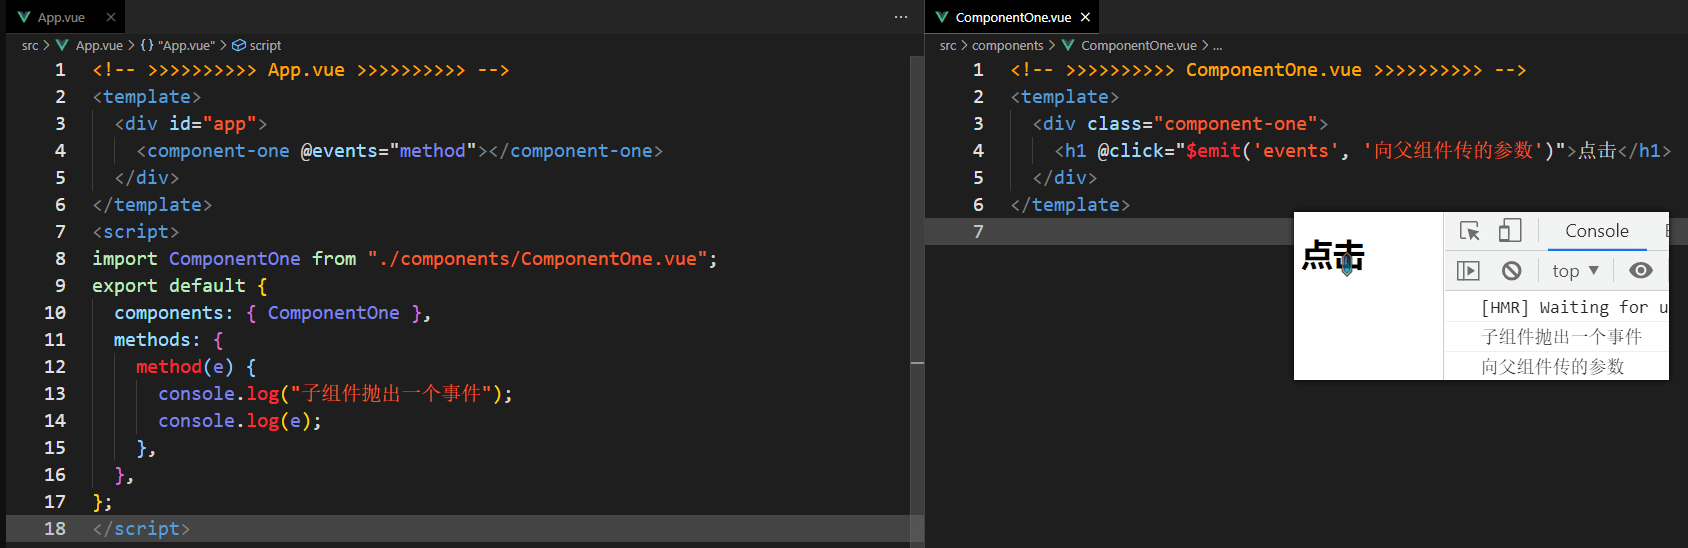The width and height of the screenshot is (1688, 548).
Task: Toggle the live expression eye icon
Action: point(1640,271)
